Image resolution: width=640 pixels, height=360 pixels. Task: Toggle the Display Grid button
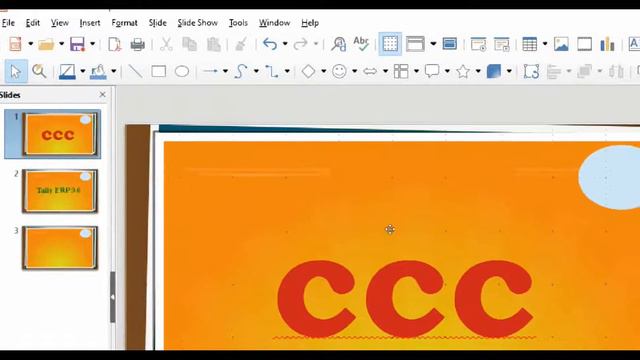pyautogui.click(x=390, y=44)
